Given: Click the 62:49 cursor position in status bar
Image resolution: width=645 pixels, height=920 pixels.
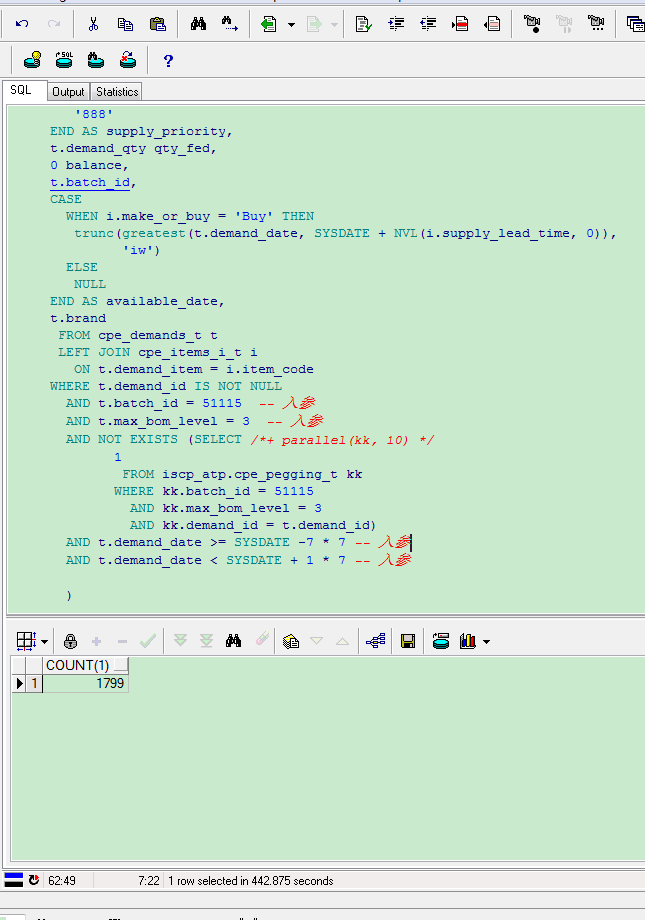Looking at the screenshot, I should [62, 881].
